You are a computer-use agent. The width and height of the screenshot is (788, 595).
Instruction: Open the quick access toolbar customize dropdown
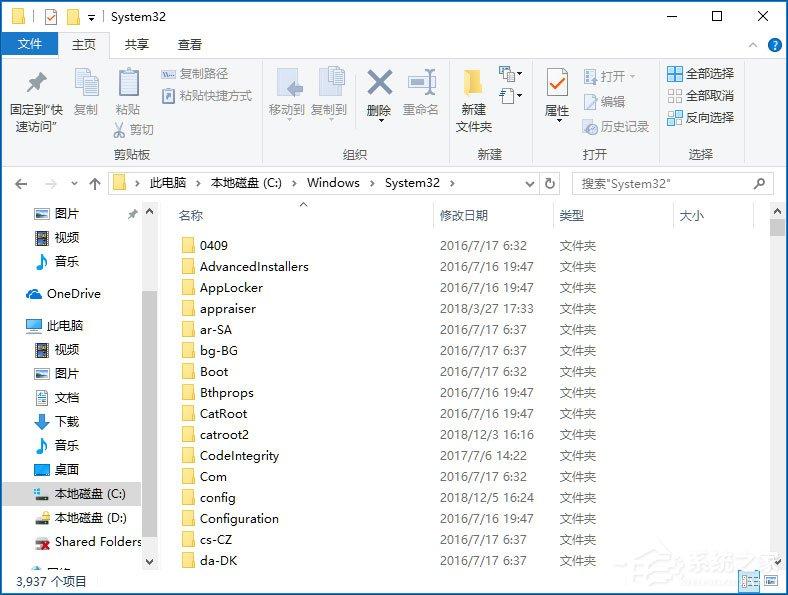(x=91, y=19)
